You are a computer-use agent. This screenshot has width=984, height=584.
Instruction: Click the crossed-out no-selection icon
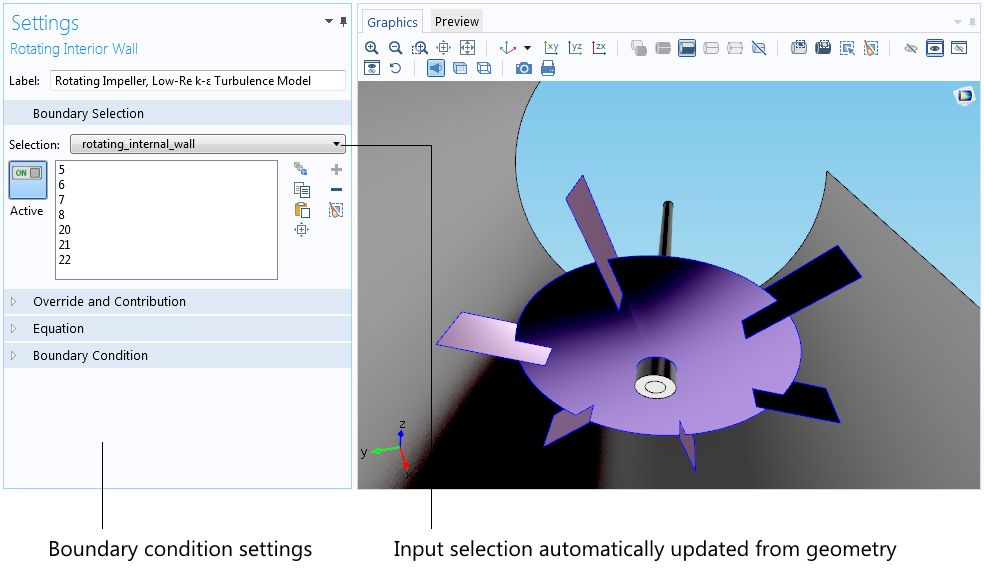pyautogui.click(x=759, y=48)
